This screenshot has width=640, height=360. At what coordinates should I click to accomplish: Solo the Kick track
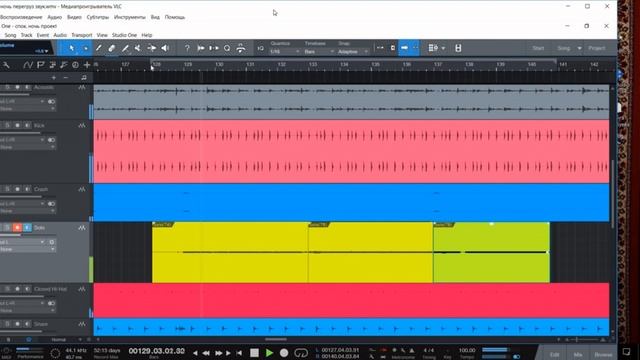click(x=7, y=125)
